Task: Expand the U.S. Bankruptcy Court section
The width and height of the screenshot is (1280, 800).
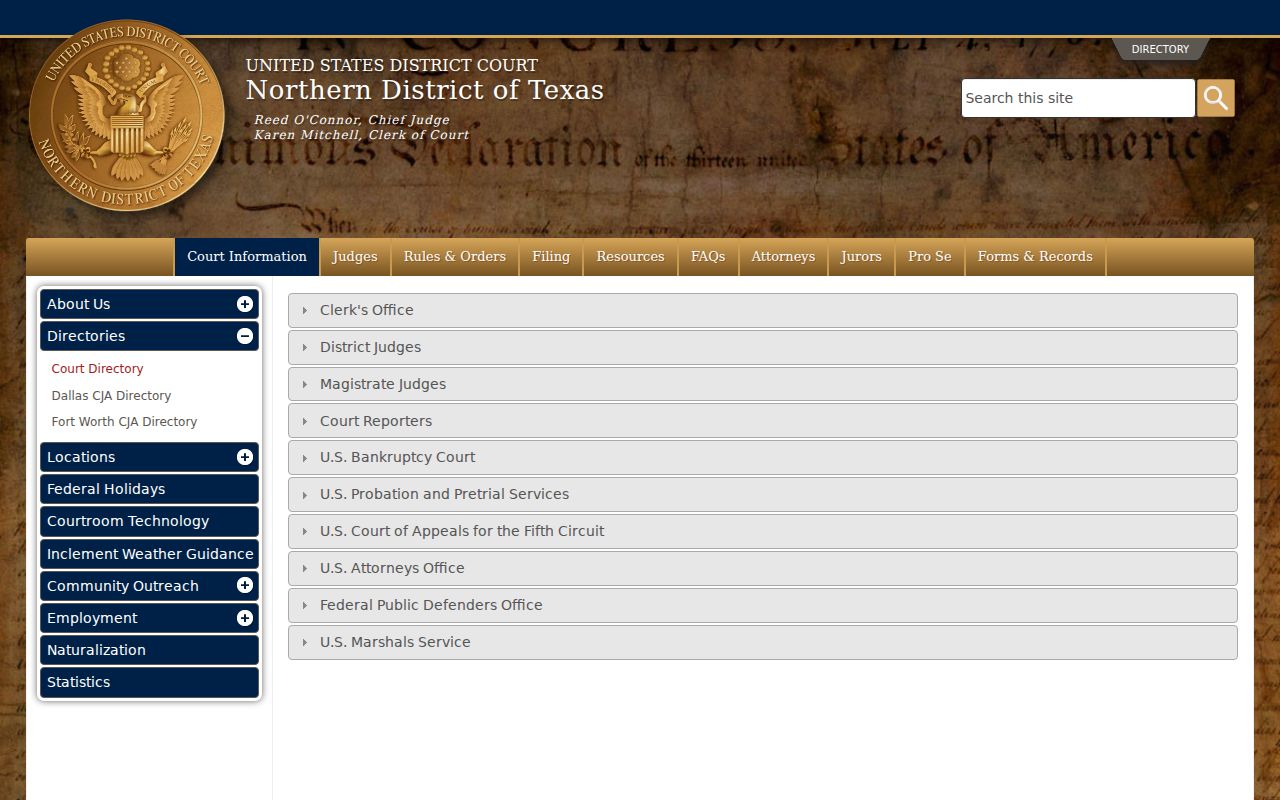Action: pos(763,457)
